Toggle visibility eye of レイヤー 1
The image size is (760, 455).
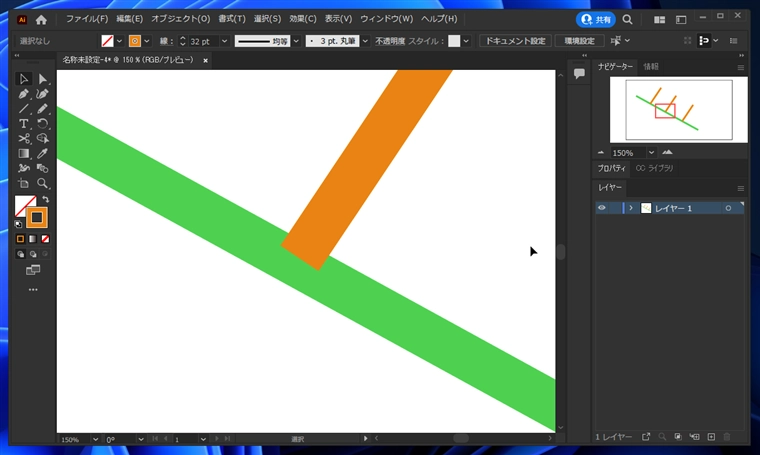(x=602, y=208)
